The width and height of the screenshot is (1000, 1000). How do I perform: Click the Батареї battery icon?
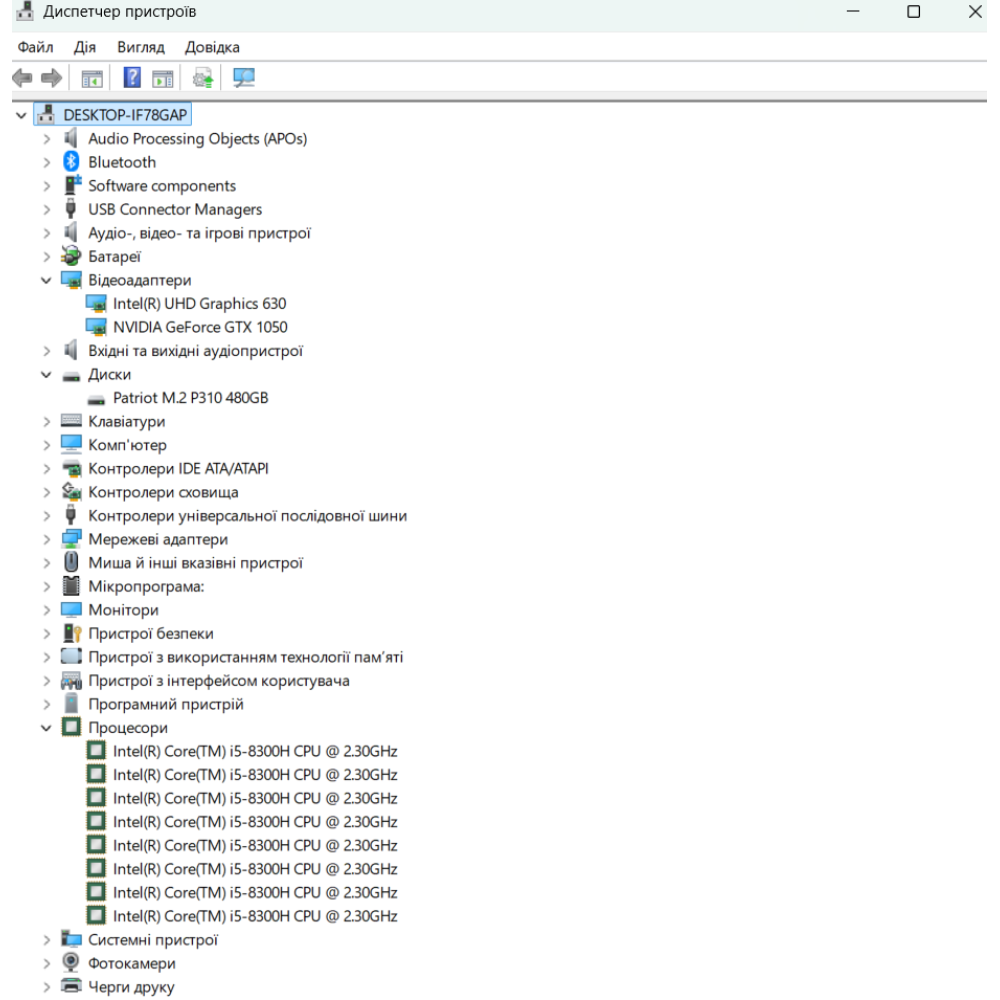click(71, 256)
